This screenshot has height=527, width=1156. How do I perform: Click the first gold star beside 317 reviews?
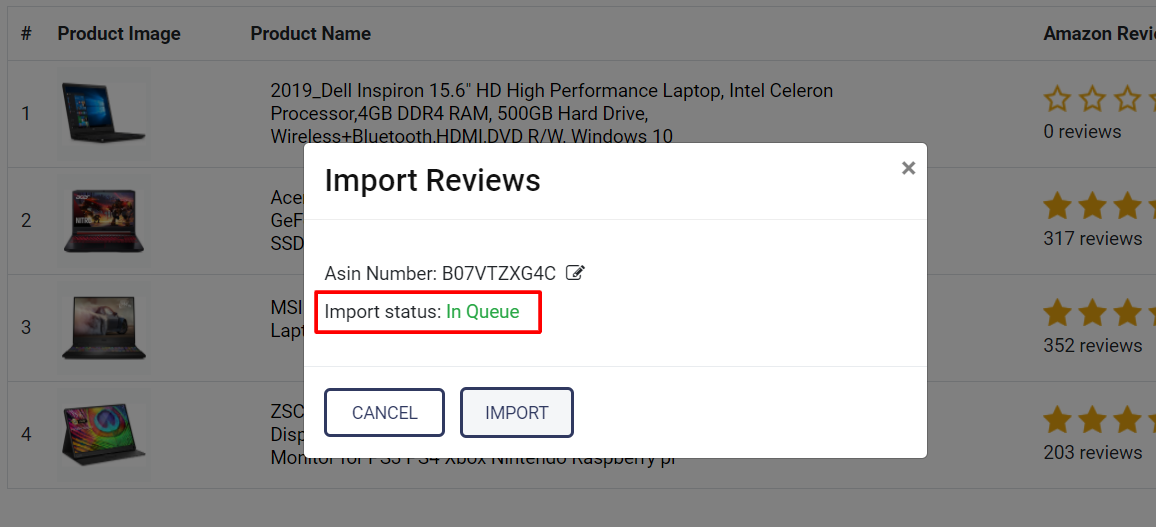[x=1057, y=206]
